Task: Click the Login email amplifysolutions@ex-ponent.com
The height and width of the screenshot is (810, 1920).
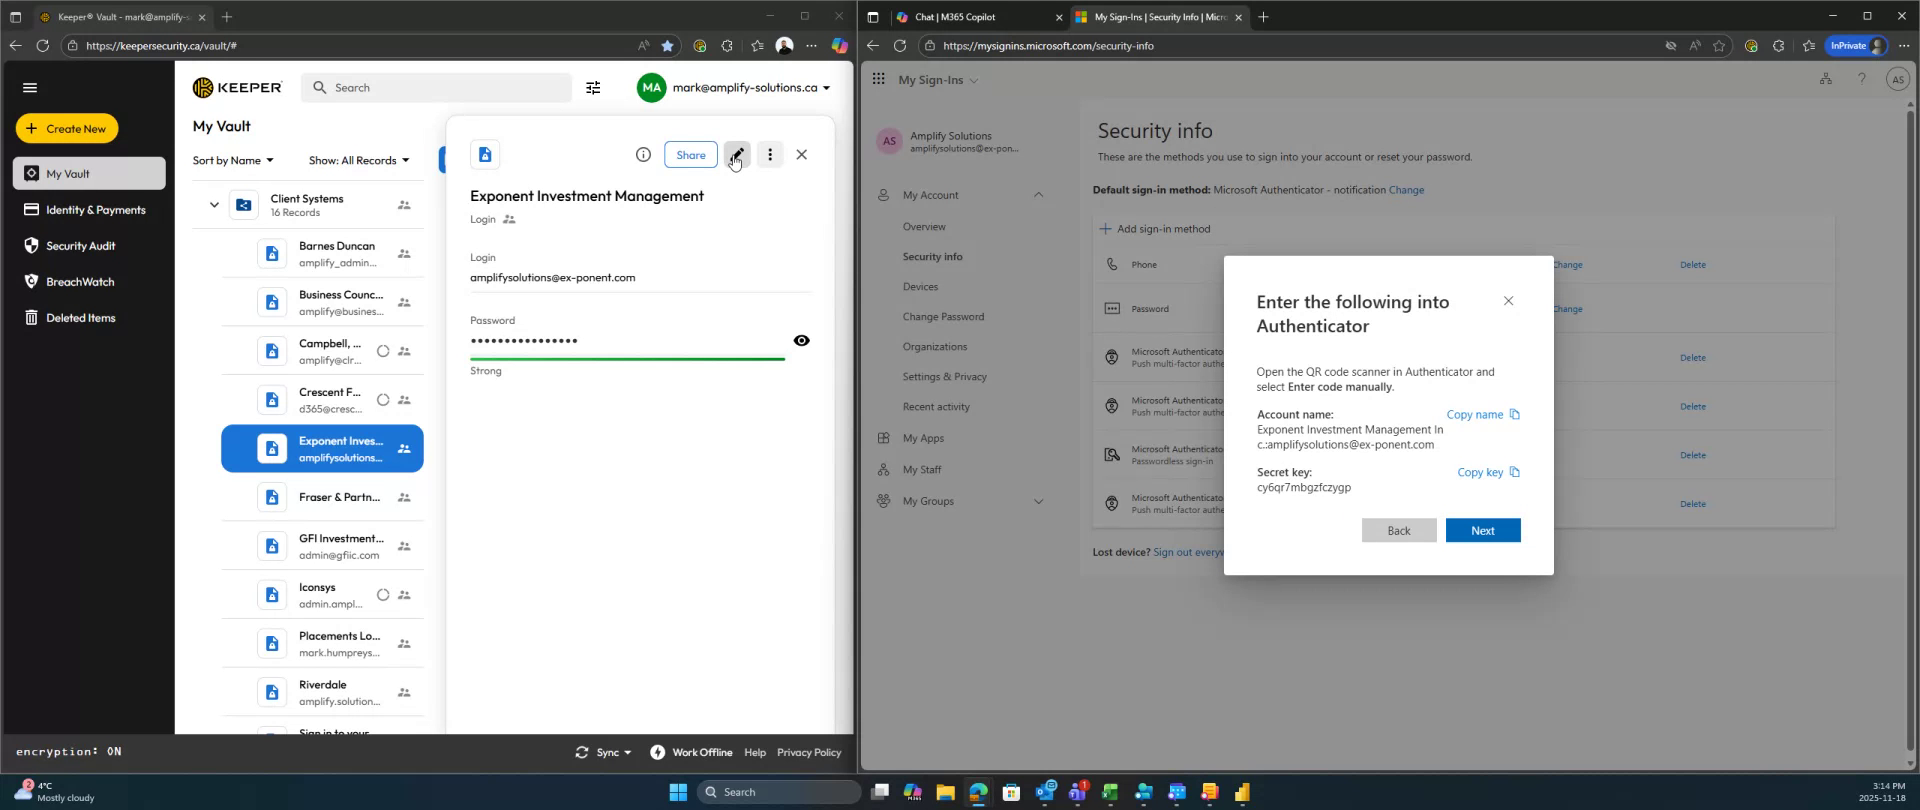Action: [553, 278]
